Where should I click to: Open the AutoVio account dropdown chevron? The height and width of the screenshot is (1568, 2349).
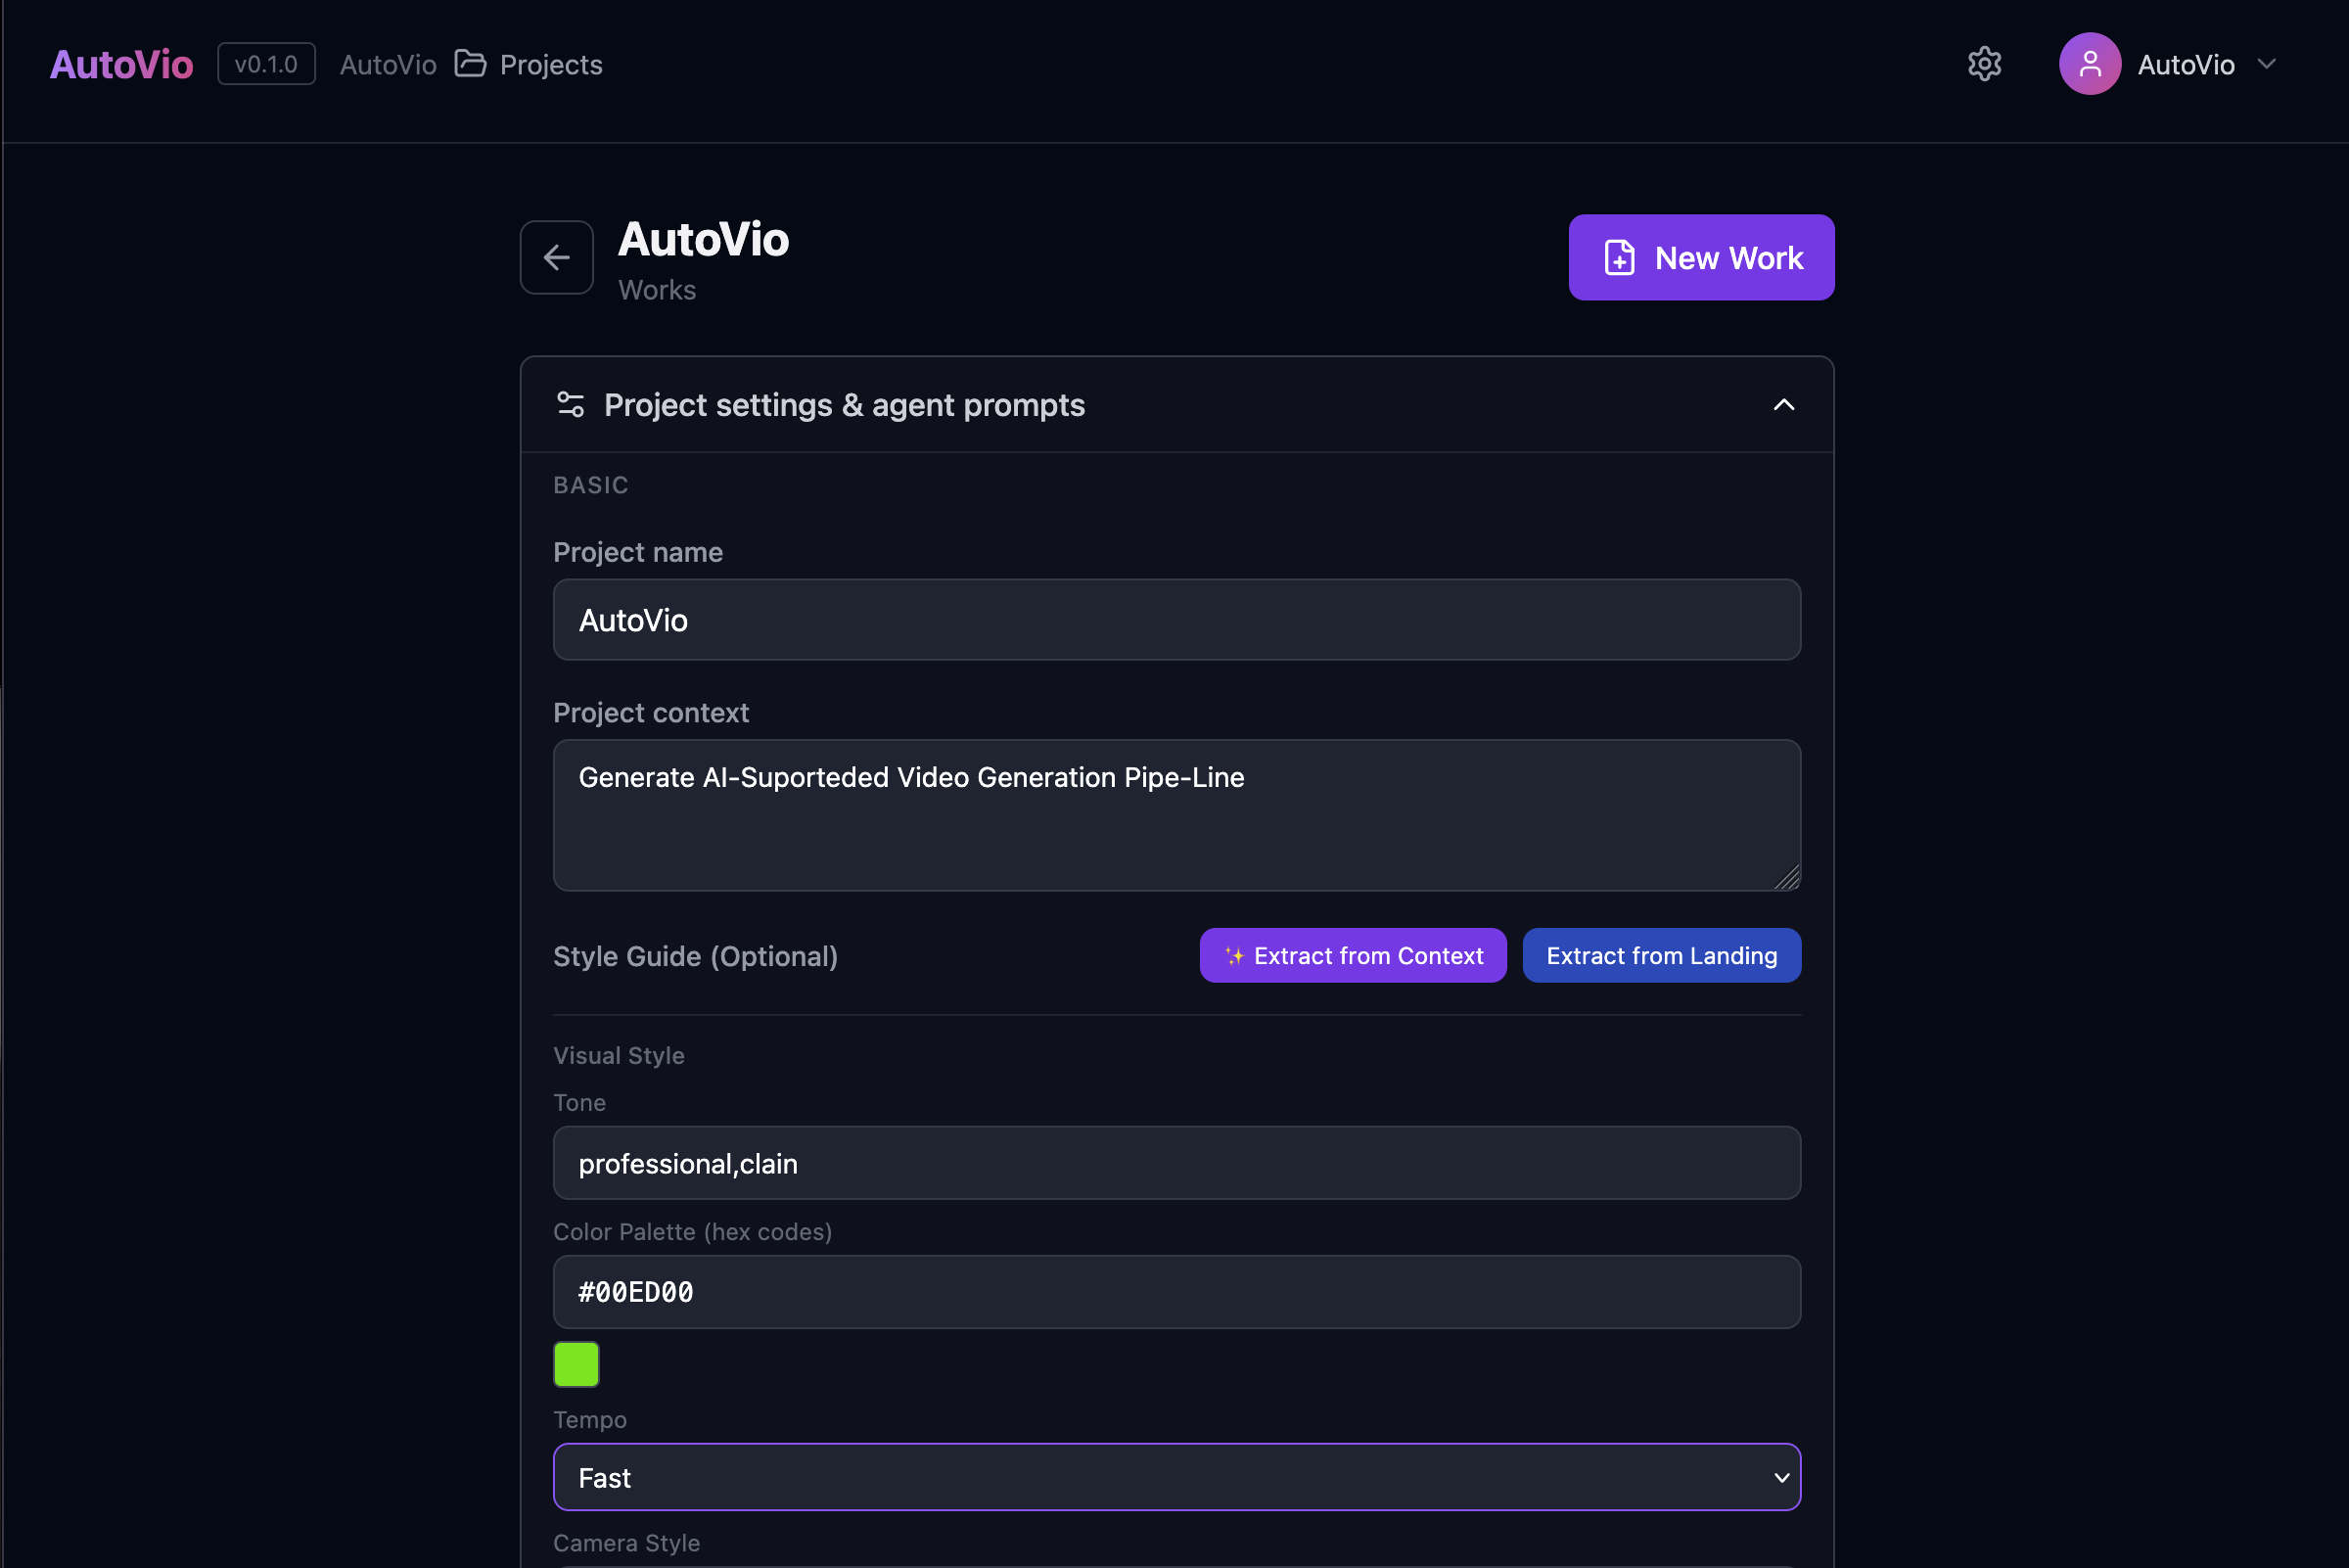click(x=2266, y=64)
